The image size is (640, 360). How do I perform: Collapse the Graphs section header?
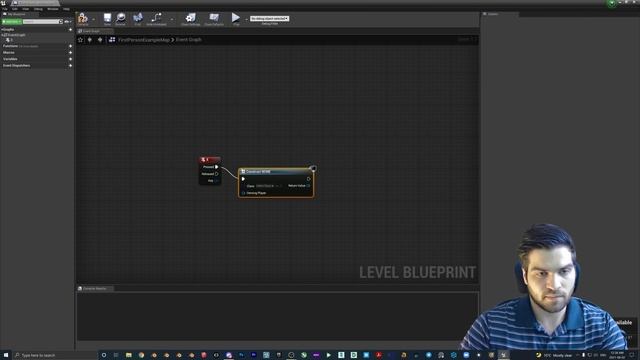pos(7,30)
